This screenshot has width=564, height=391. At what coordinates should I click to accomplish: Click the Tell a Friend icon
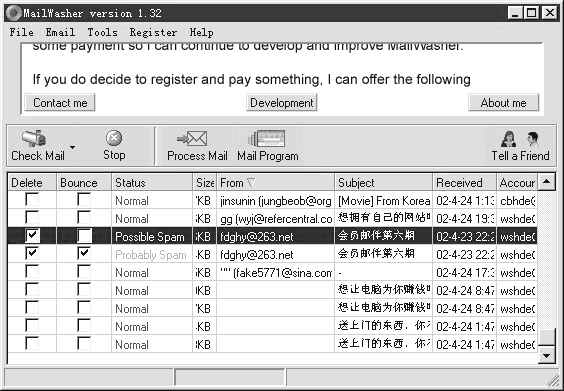(x=520, y=139)
